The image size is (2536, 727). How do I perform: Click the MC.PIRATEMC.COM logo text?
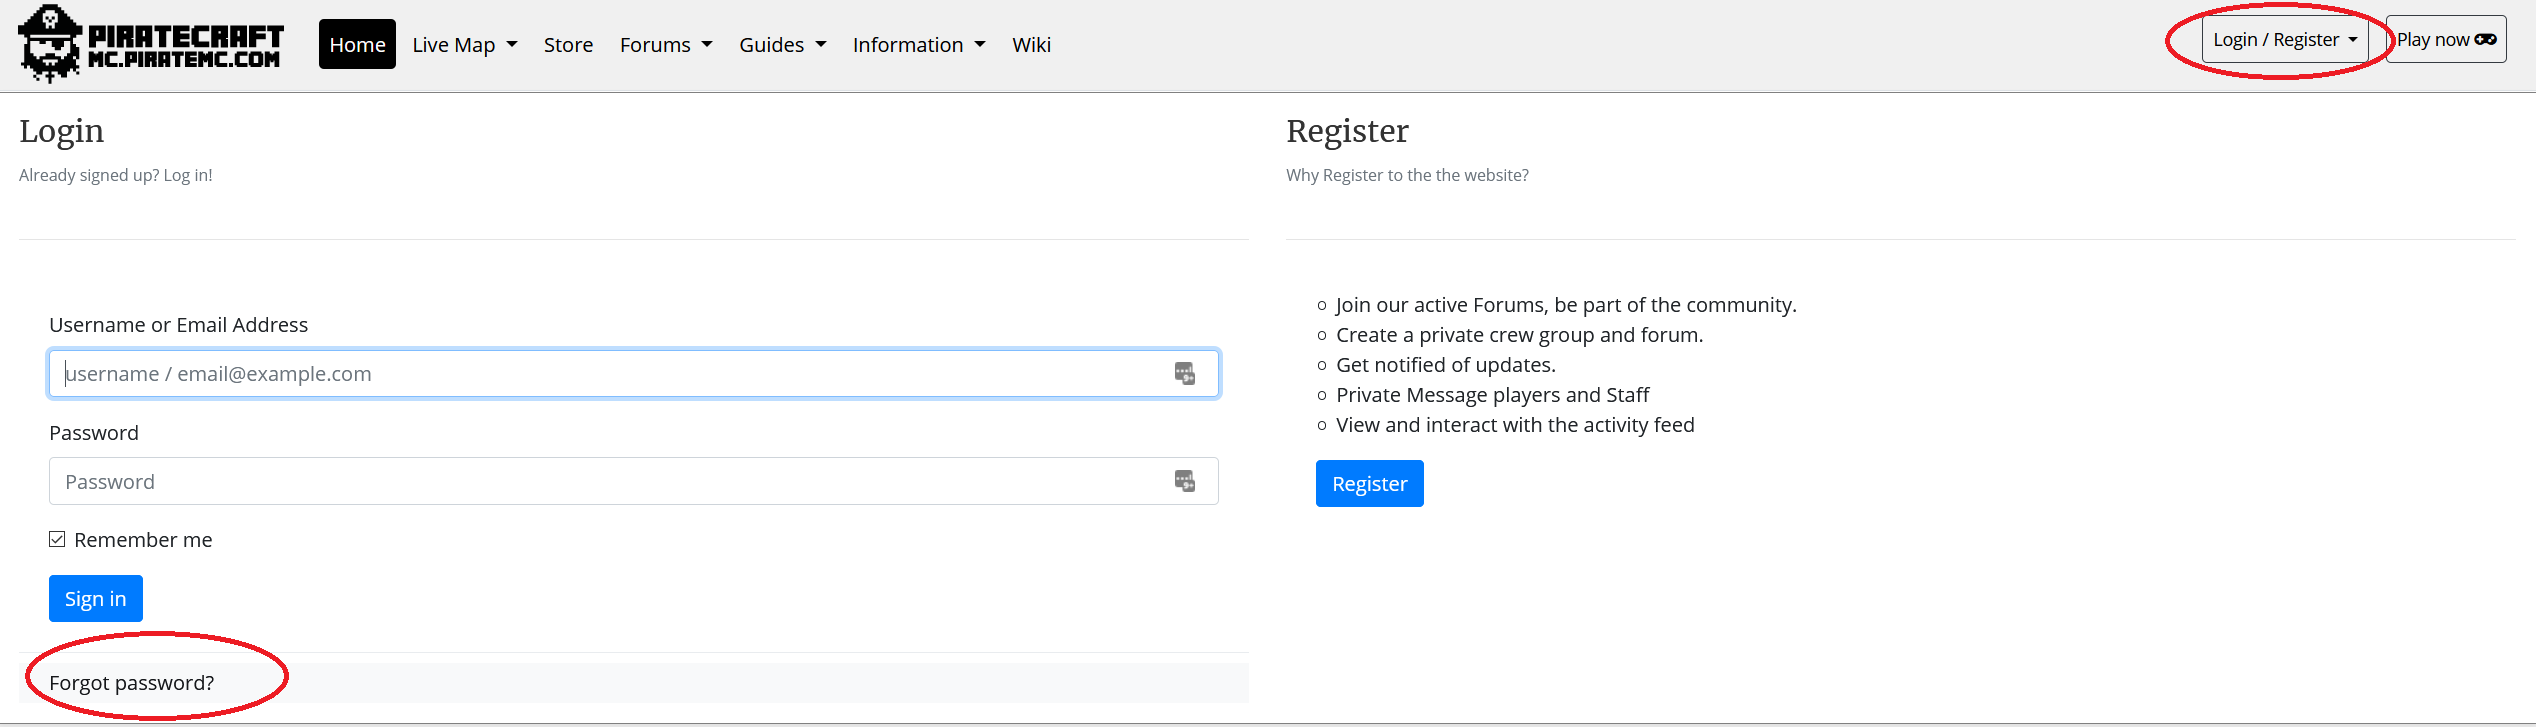185,60
